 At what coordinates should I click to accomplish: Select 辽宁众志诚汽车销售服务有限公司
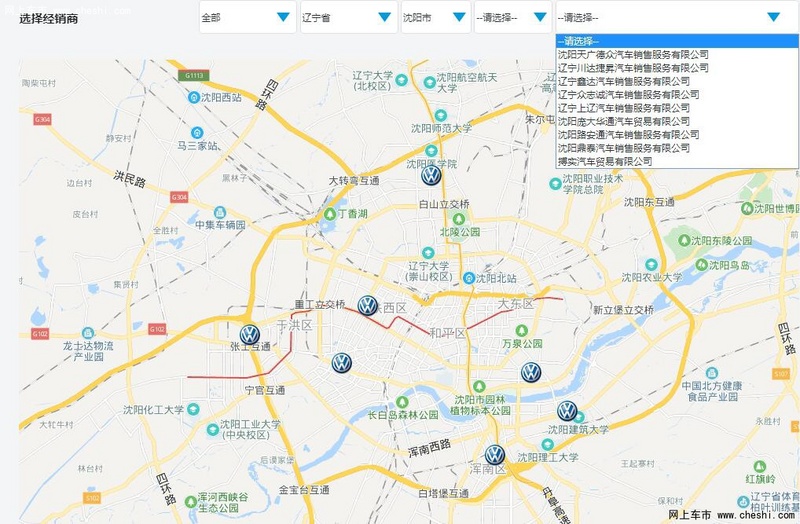tap(677, 94)
